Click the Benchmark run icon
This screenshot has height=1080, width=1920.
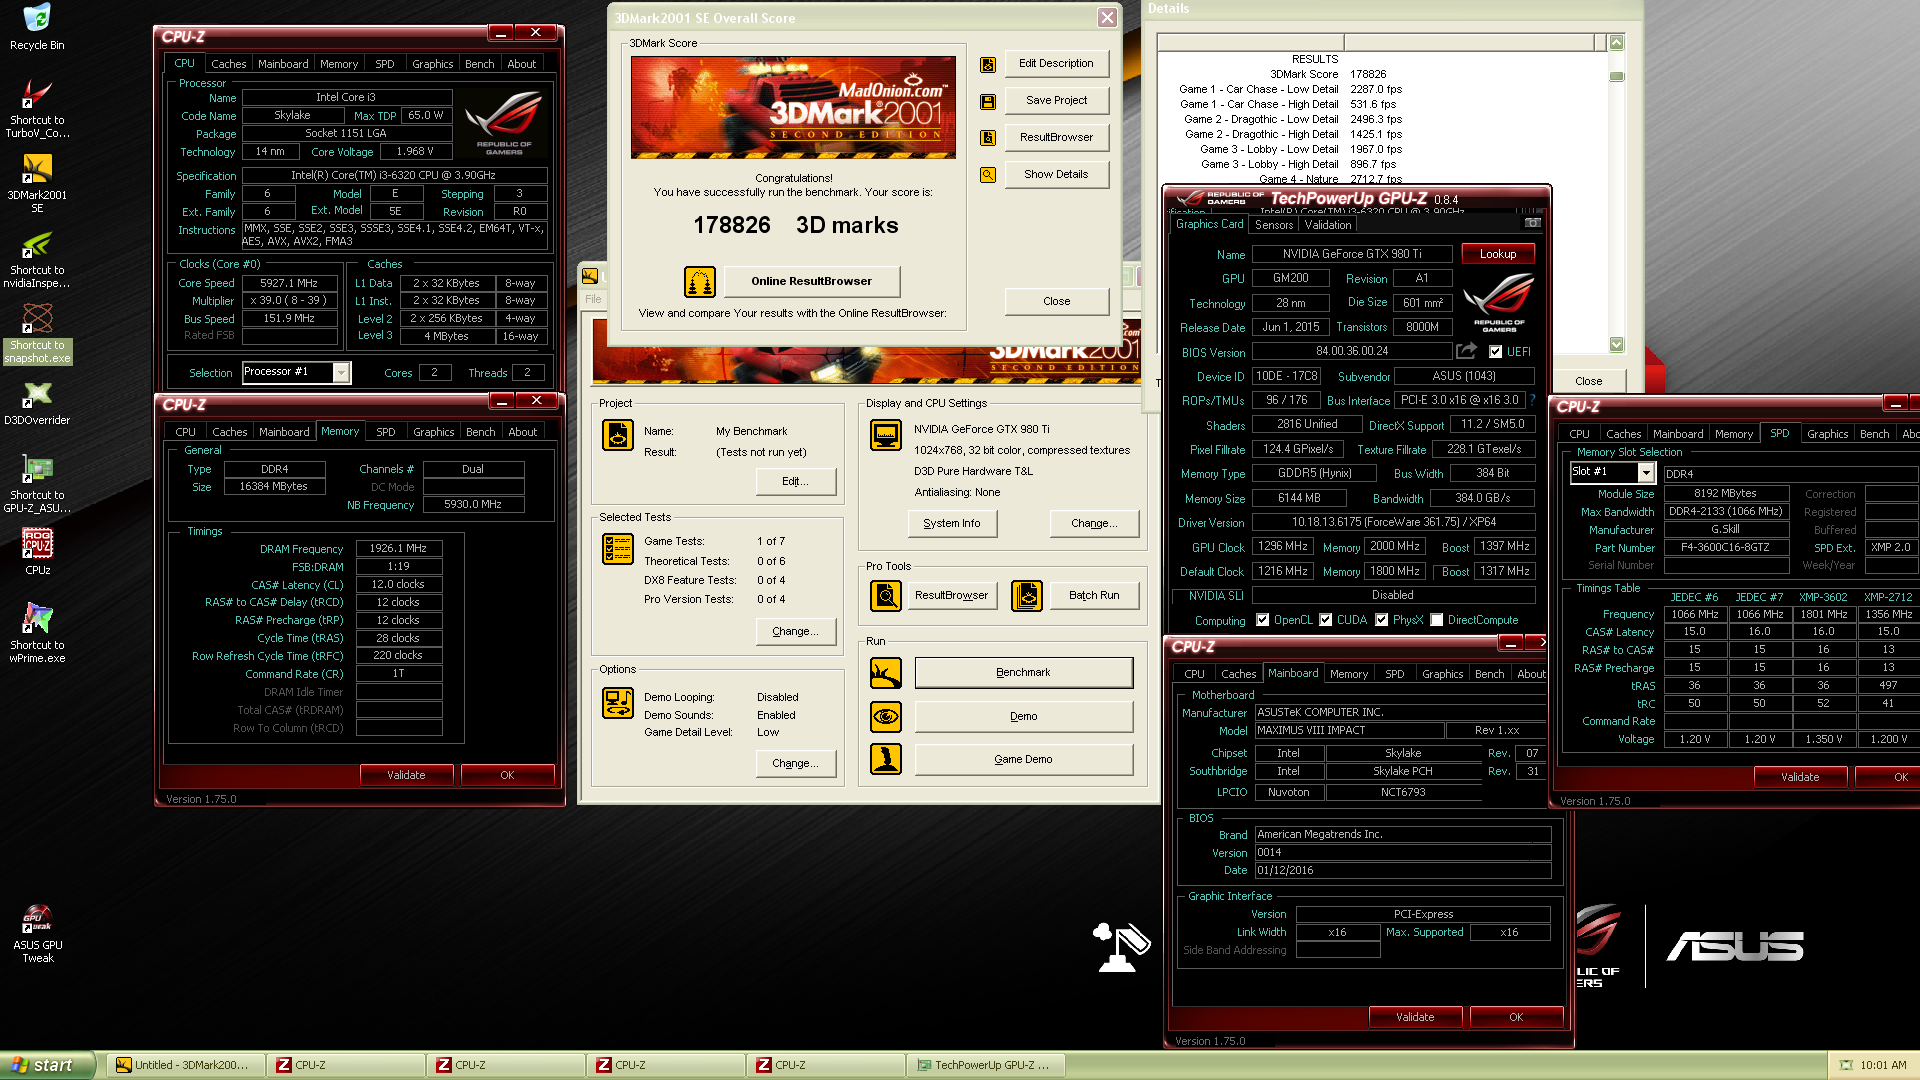tap(886, 673)
